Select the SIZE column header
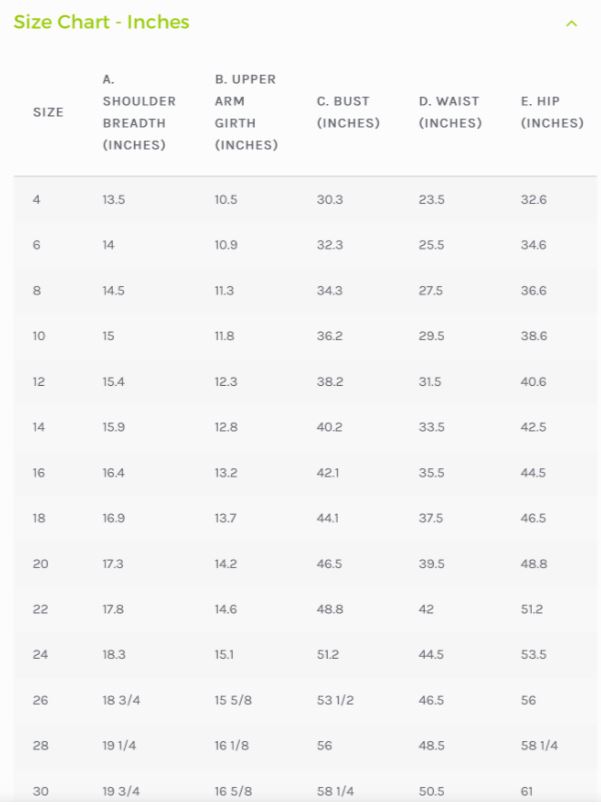This screenshot has width=601, height=805. click(48, 112)
